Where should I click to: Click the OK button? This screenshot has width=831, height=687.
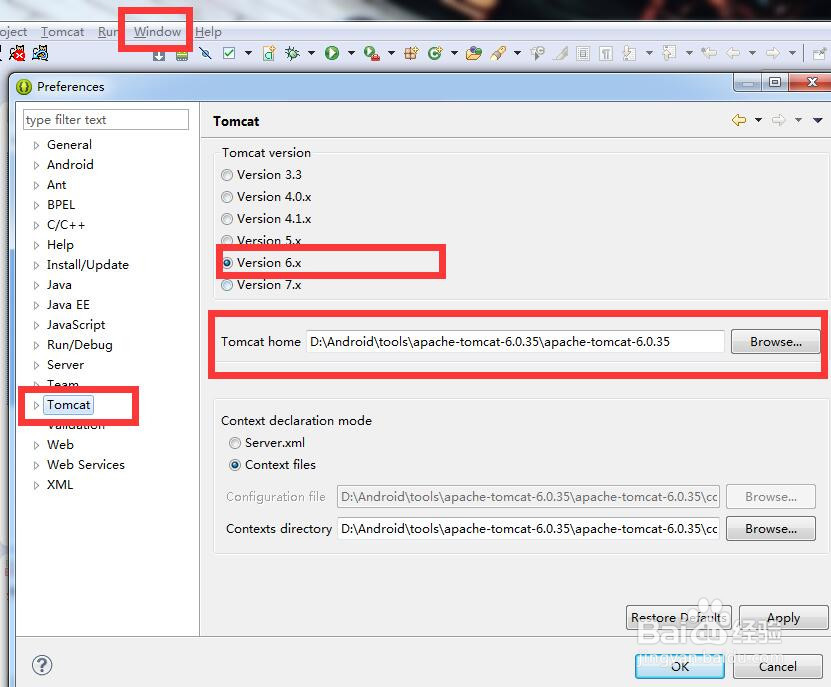680,666
